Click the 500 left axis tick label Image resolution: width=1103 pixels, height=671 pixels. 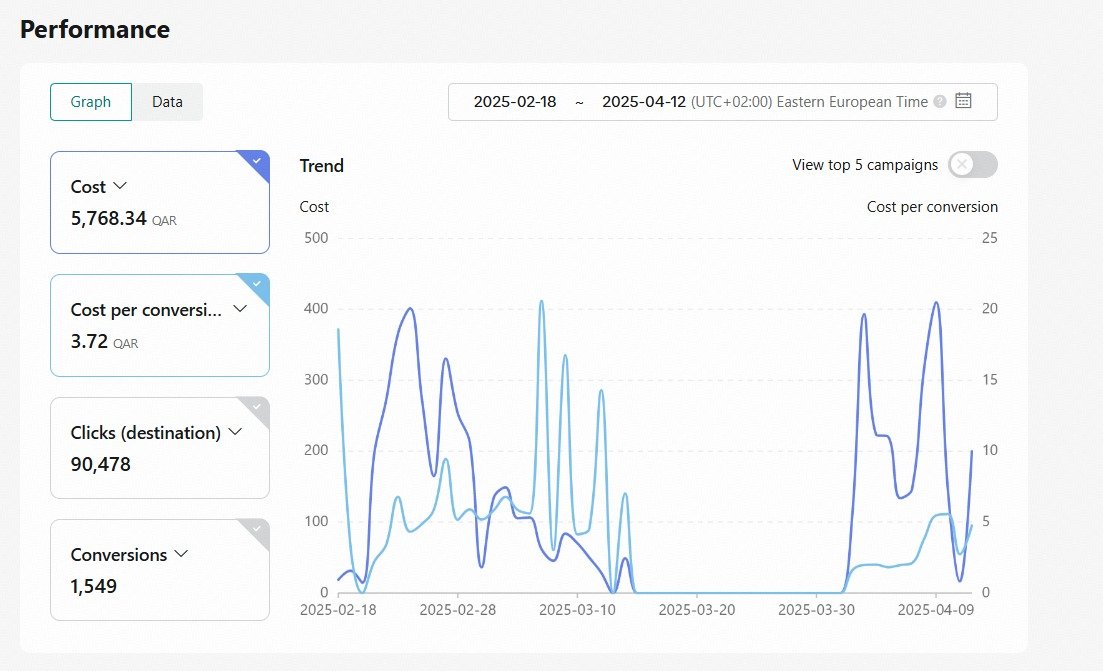[316, 238]
